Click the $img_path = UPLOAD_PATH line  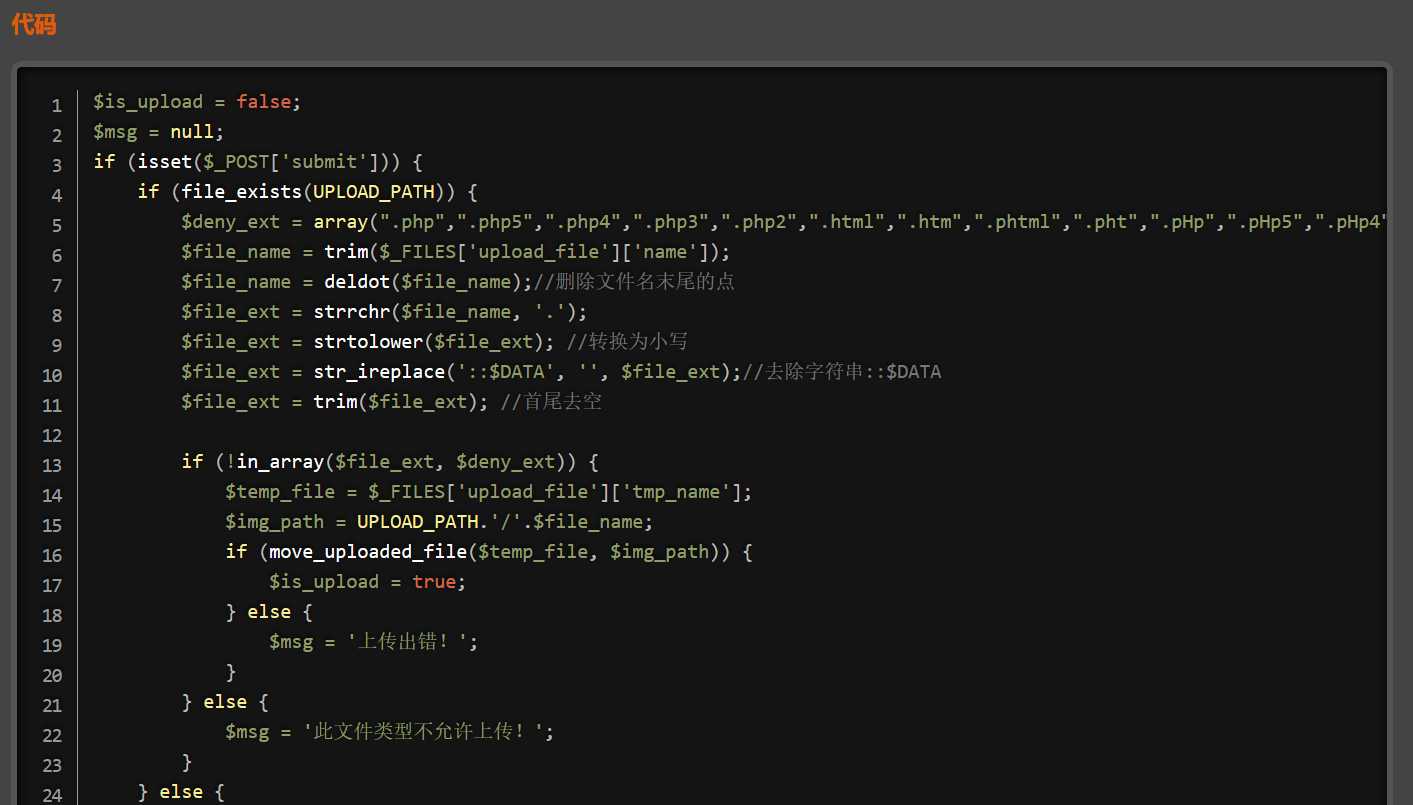pyautogui.click(x=439, y=522)
